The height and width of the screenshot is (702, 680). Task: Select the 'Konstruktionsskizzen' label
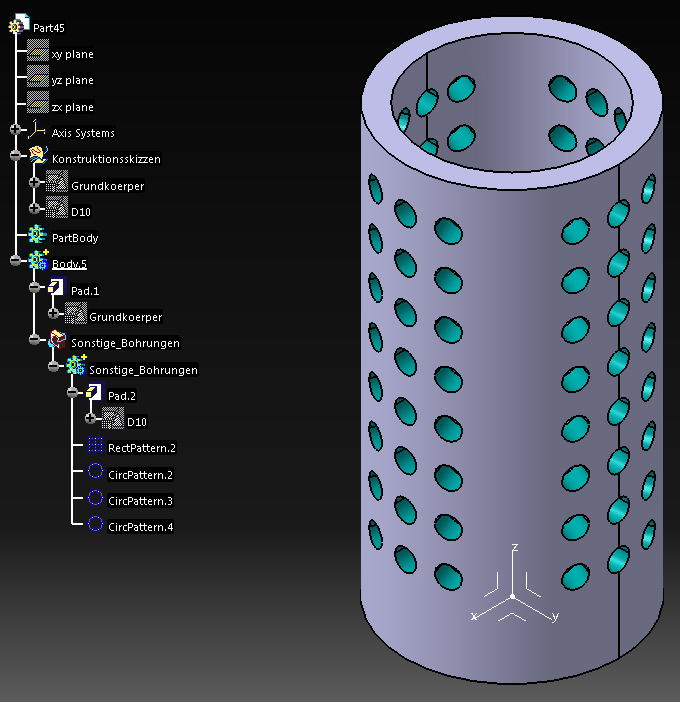point(106,159)
